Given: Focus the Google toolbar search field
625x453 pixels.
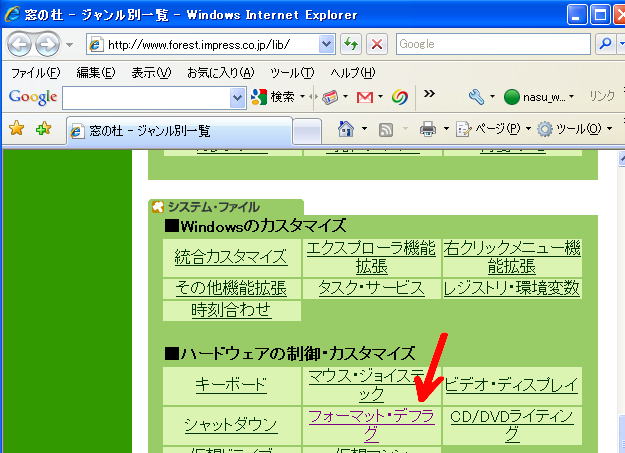Looking at the screenshot, I should [x=146, y=98].
